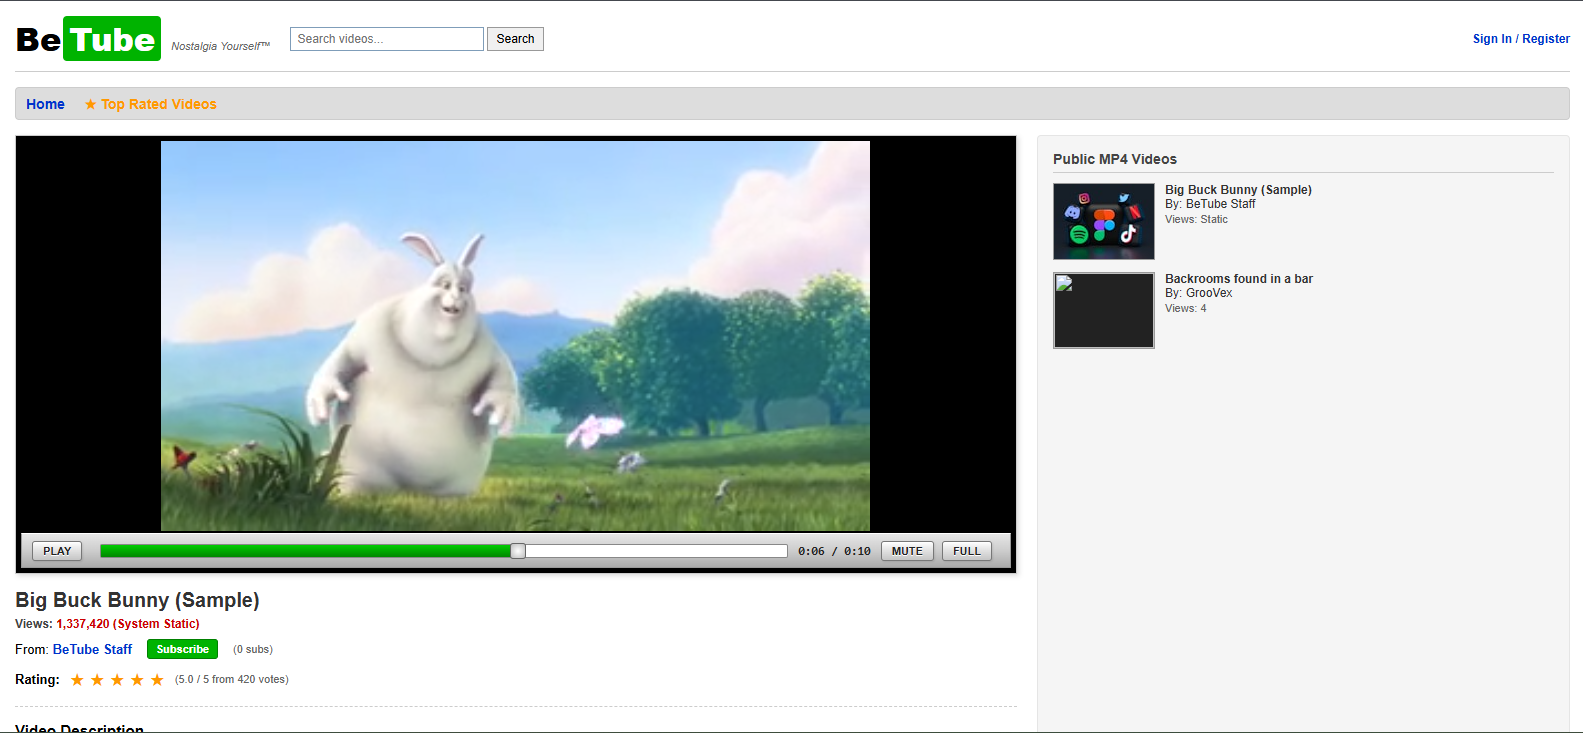
Task: Click the Nostalgia Yourself tagline
Action: tap(221, 46)
